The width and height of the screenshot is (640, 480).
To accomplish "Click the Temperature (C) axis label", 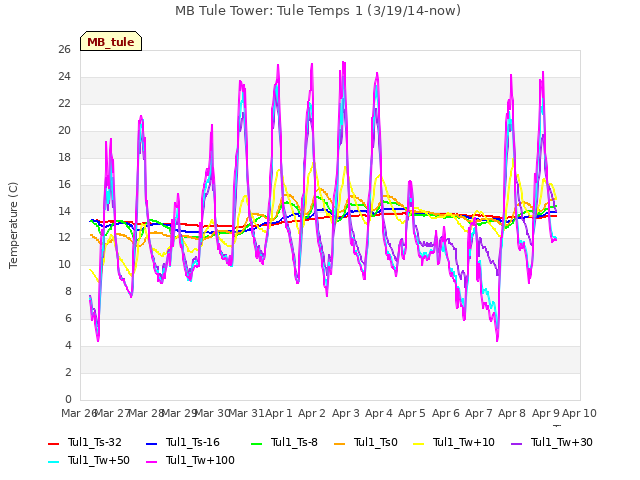I will pyautogui.click(x=13, y=225).
